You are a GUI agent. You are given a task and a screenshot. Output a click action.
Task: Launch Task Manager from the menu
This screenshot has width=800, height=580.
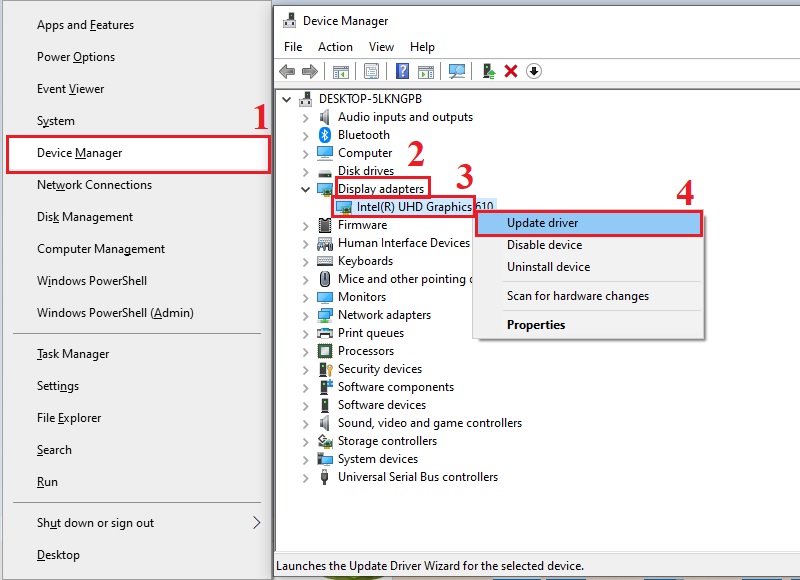click(x=138, y=354)
